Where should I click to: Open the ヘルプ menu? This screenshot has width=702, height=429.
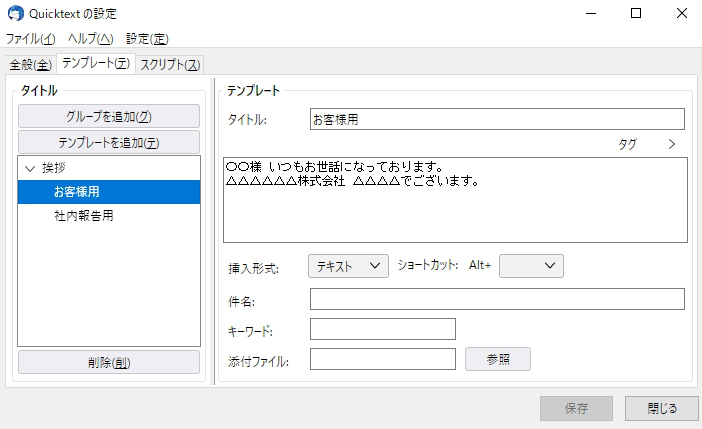coord(90,39)
